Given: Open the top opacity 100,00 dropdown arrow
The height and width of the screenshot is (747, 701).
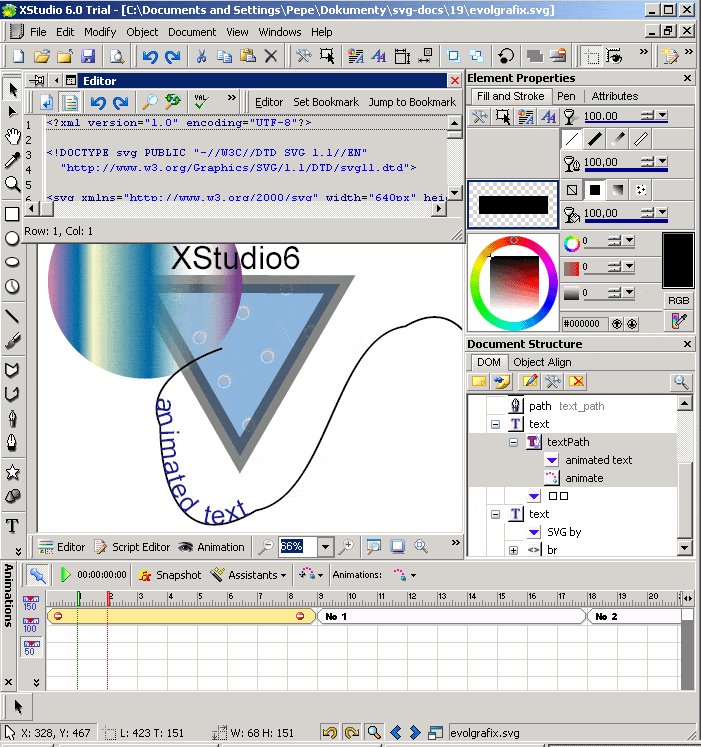Looking at the screenshot, I should point(662,115).
